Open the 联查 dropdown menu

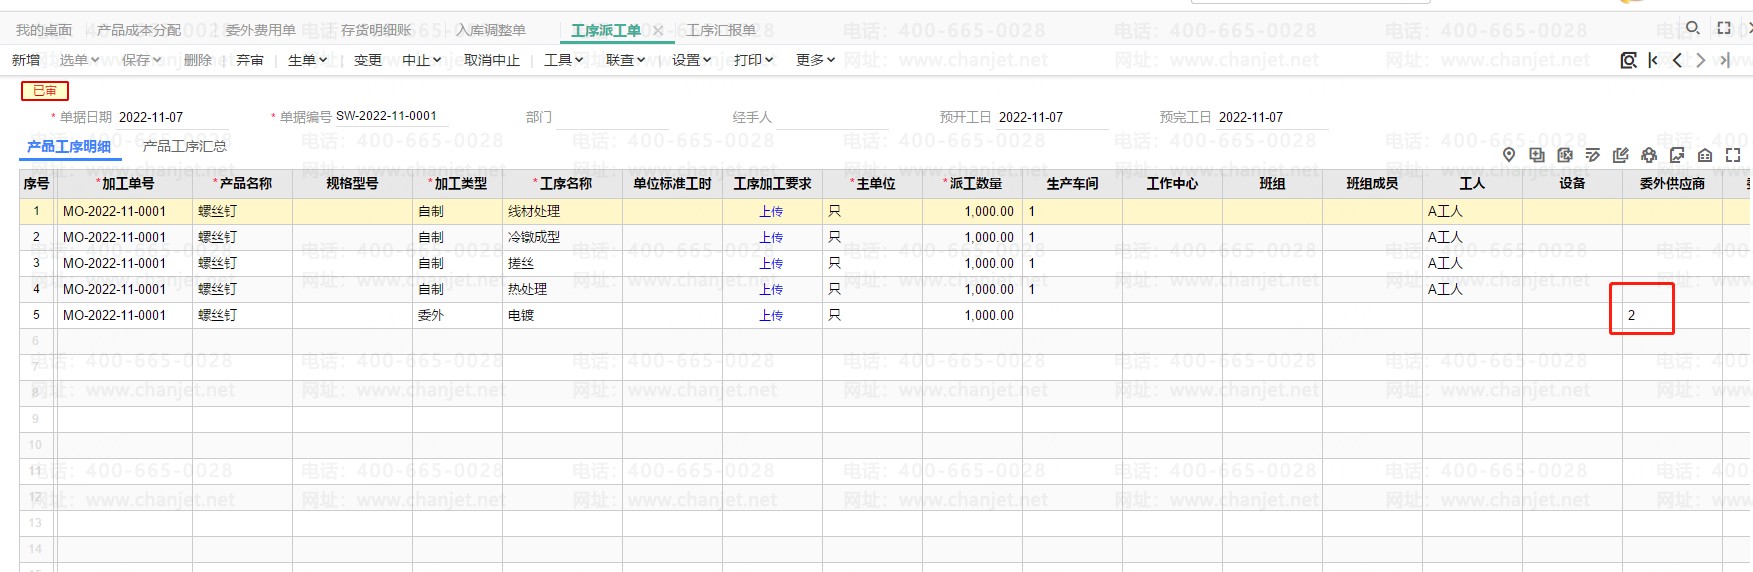pyautogui.click(x=626, y=60)
